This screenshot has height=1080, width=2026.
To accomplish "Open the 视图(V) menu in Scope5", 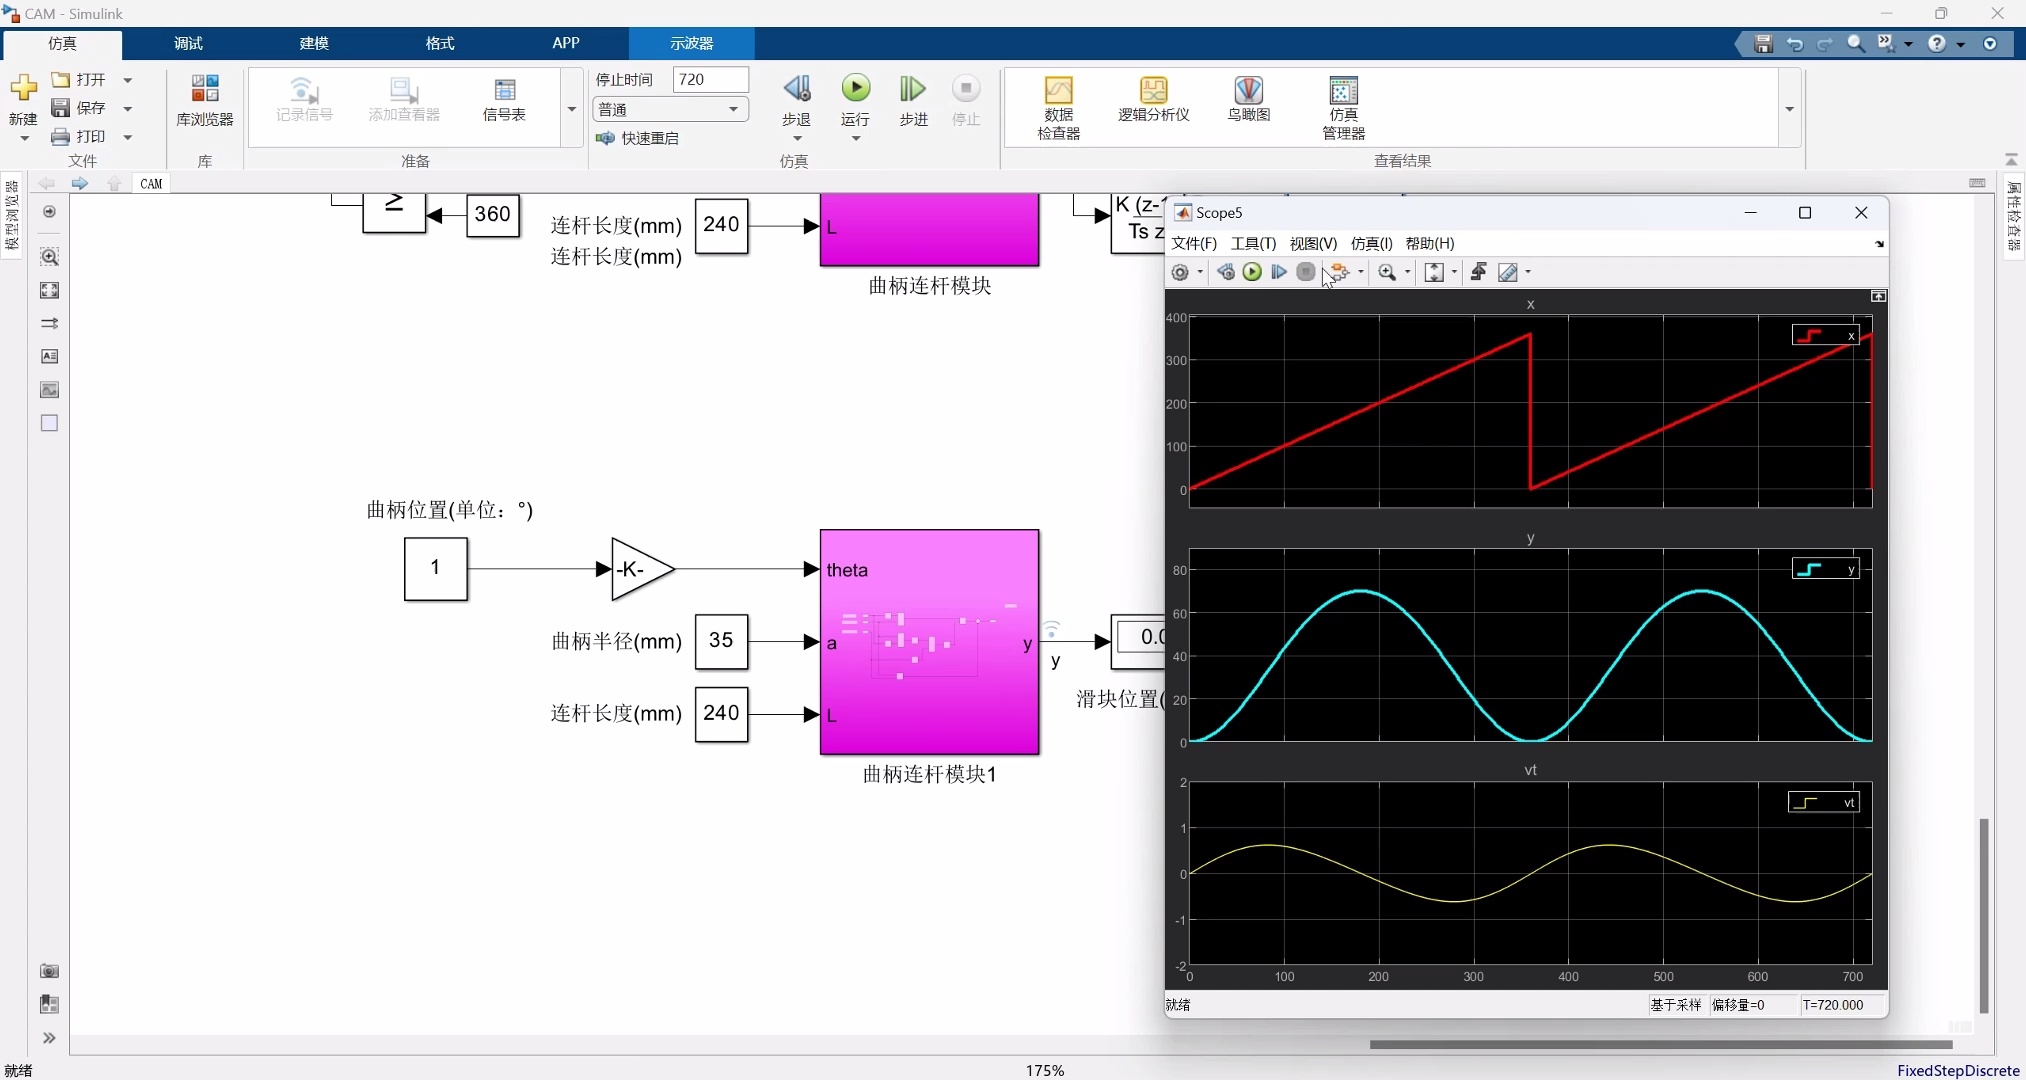I will pos(1312,243).
